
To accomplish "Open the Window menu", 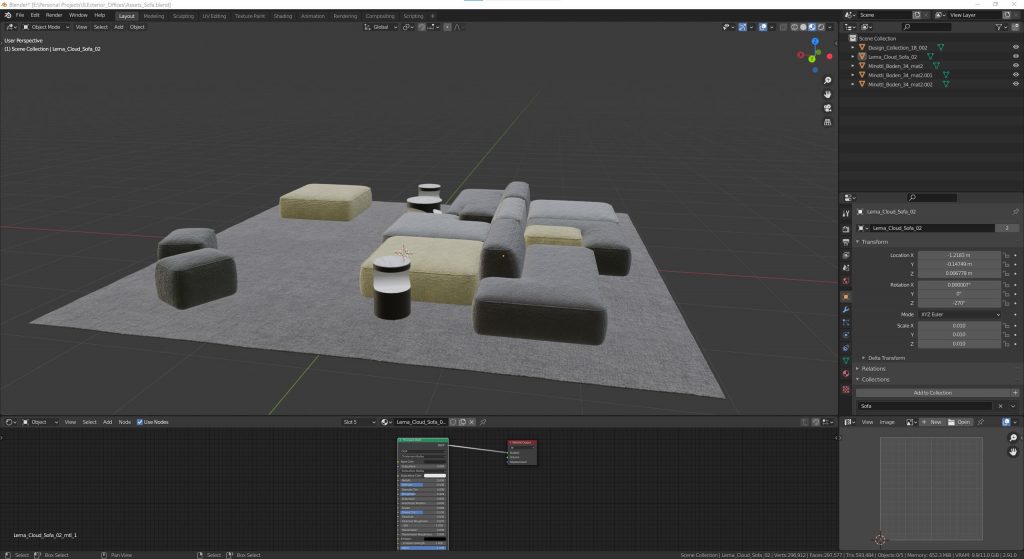I will coord(78,15).
